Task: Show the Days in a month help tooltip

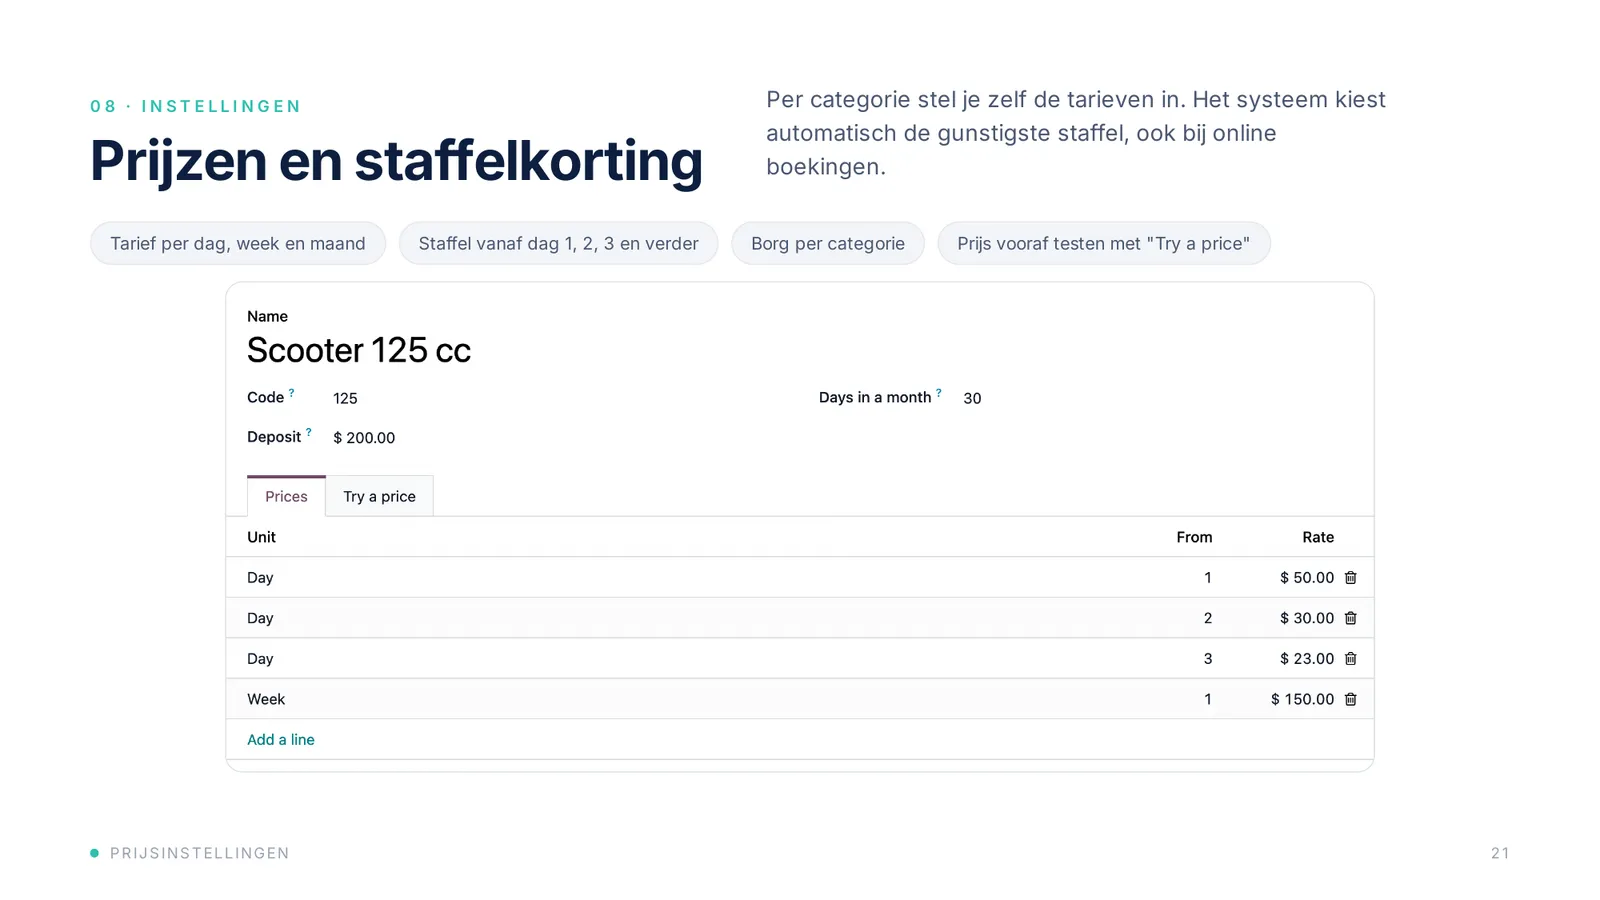Action: pos(938,393)
